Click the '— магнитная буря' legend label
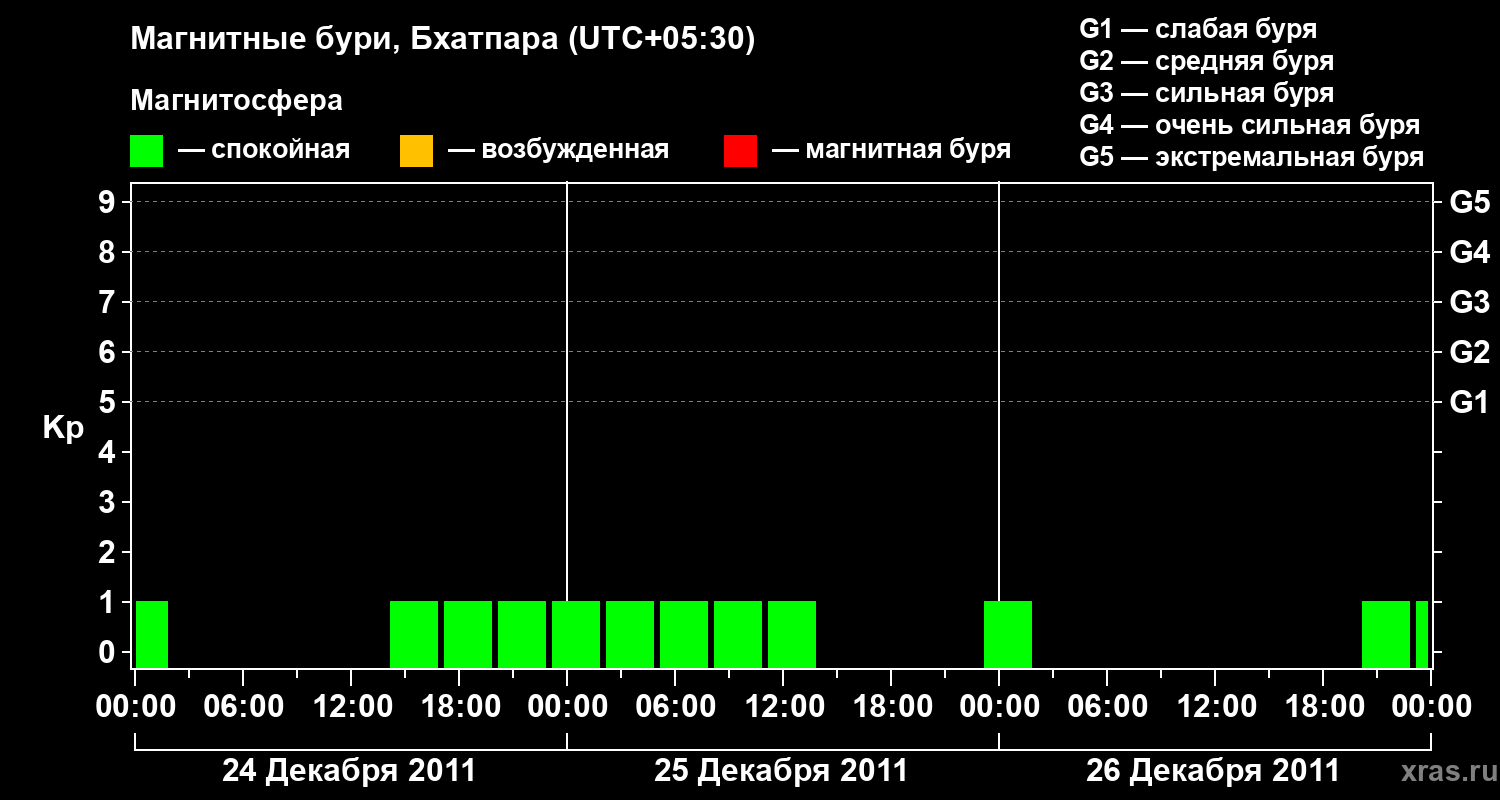The height and width of the screenshot is (800, 1500). (892, 150)
